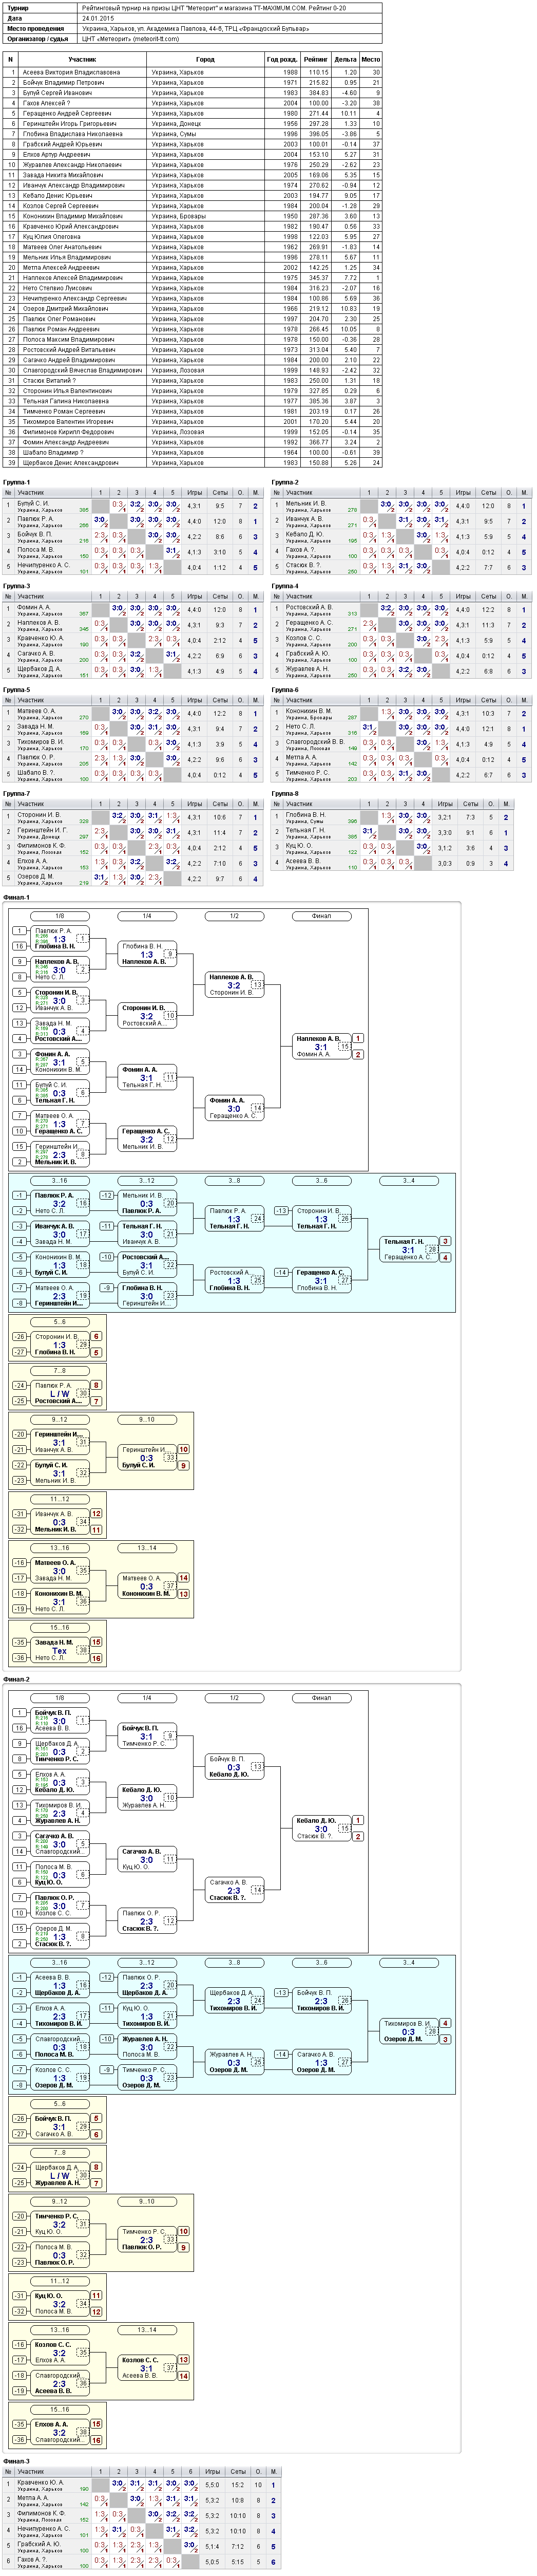This screenshot has height=2576, width=537.
Task: Click the Финал-1 section heading
Action: tap(17, 897)
